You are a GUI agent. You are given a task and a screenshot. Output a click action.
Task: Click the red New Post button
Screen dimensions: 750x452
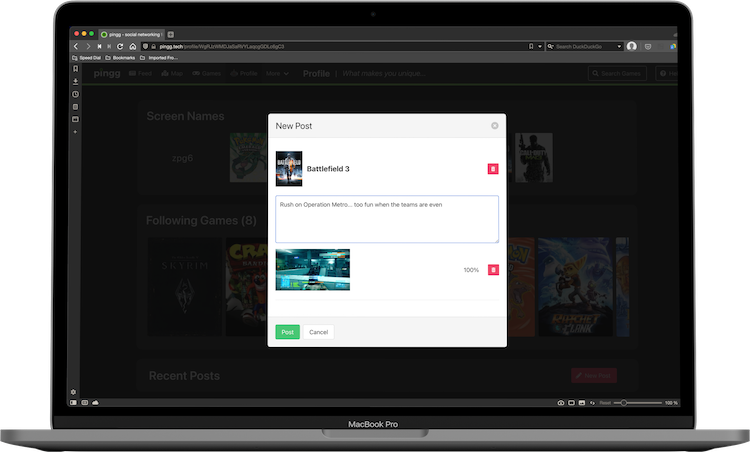(594, 375)
